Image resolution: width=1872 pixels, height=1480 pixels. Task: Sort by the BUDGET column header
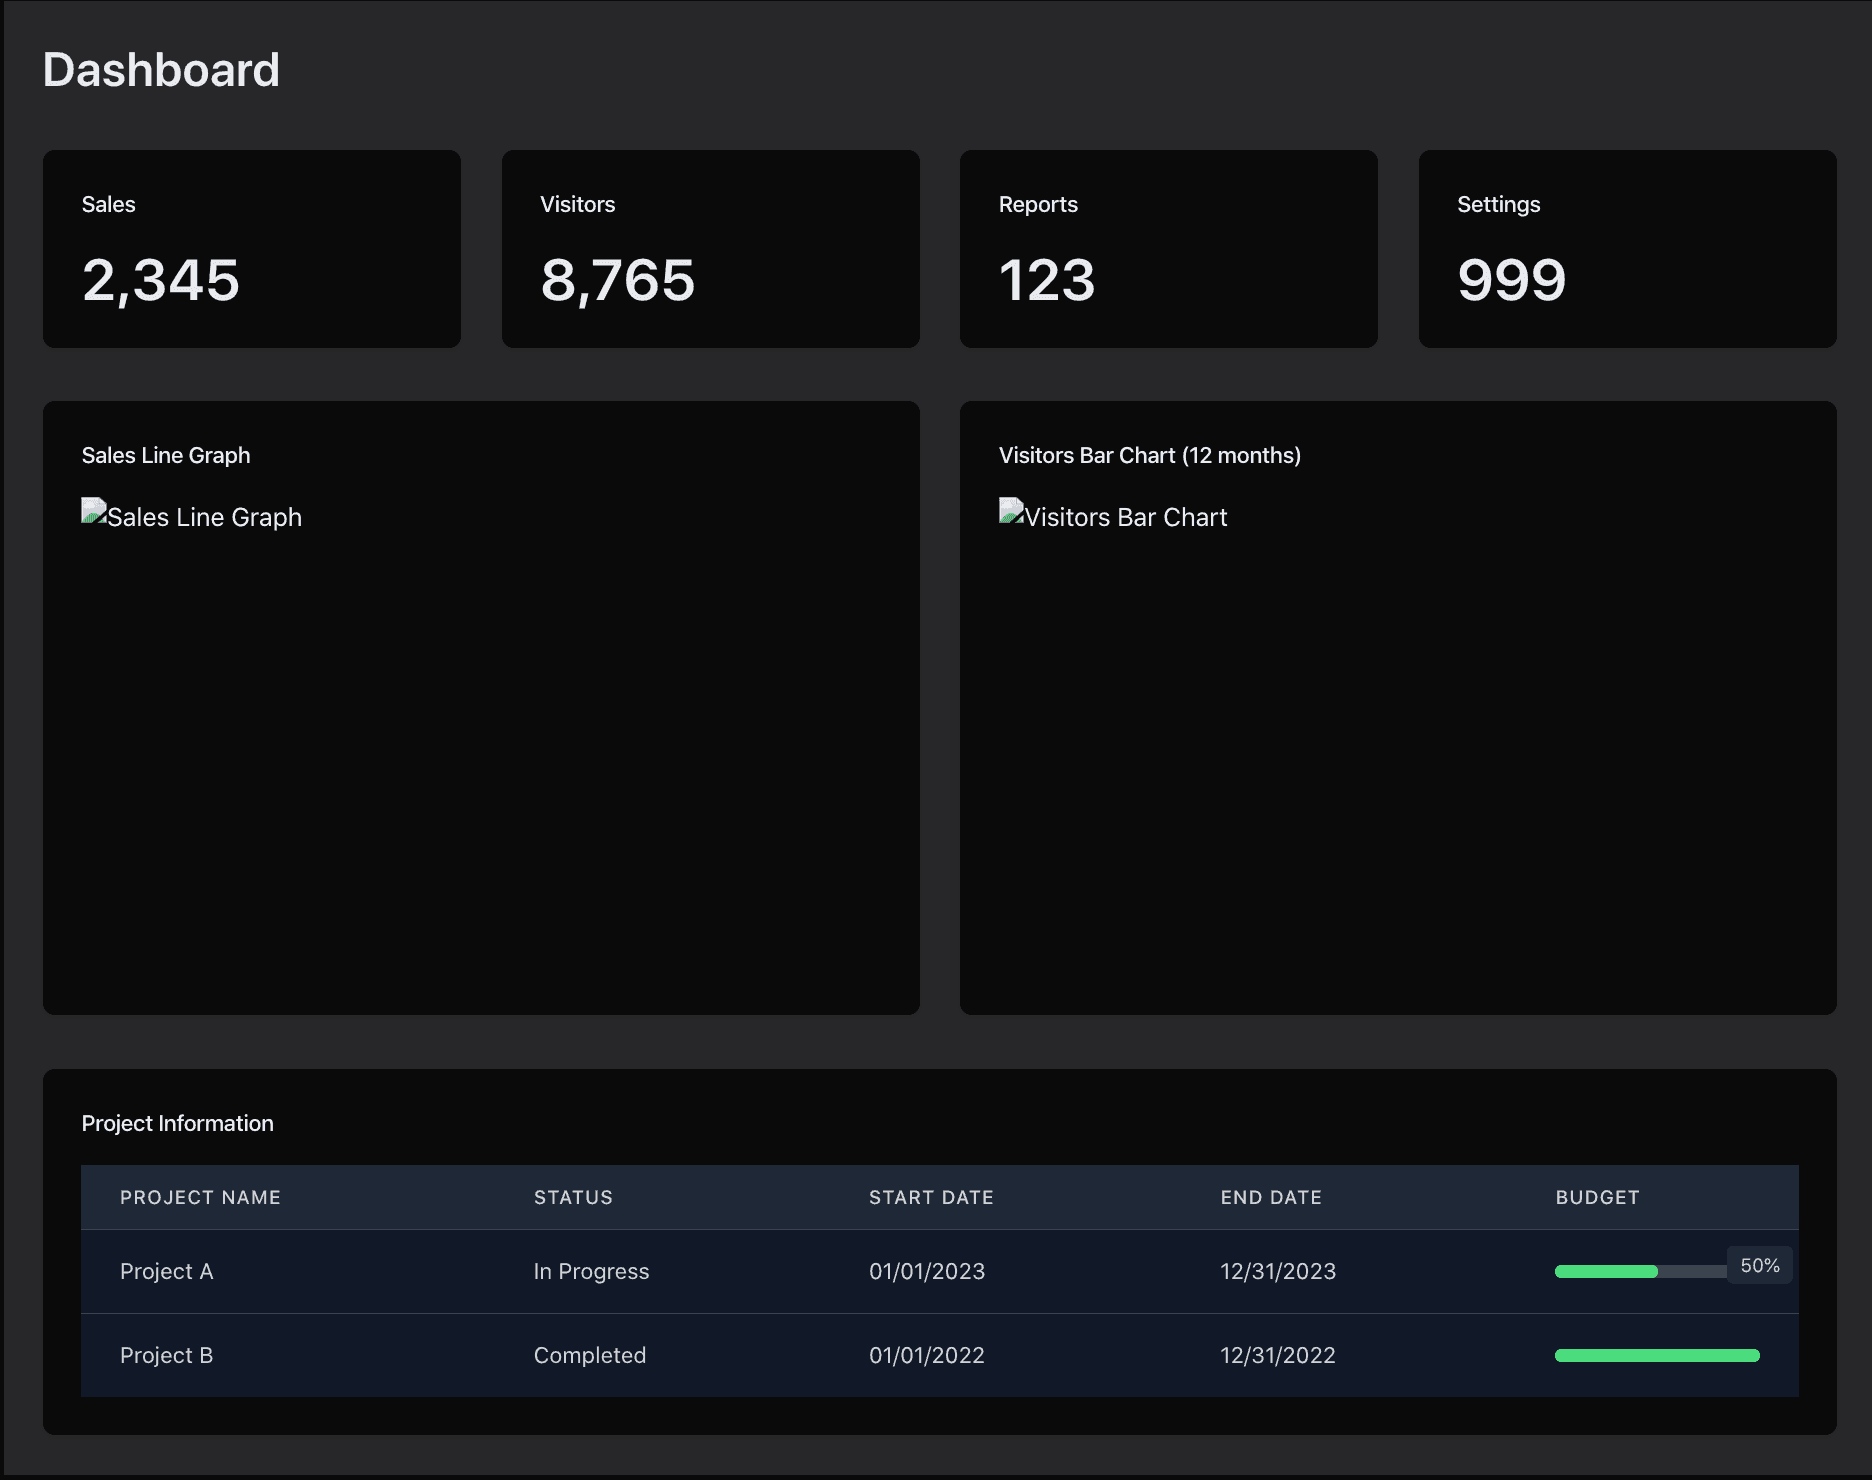[x=1597, y=1197]
